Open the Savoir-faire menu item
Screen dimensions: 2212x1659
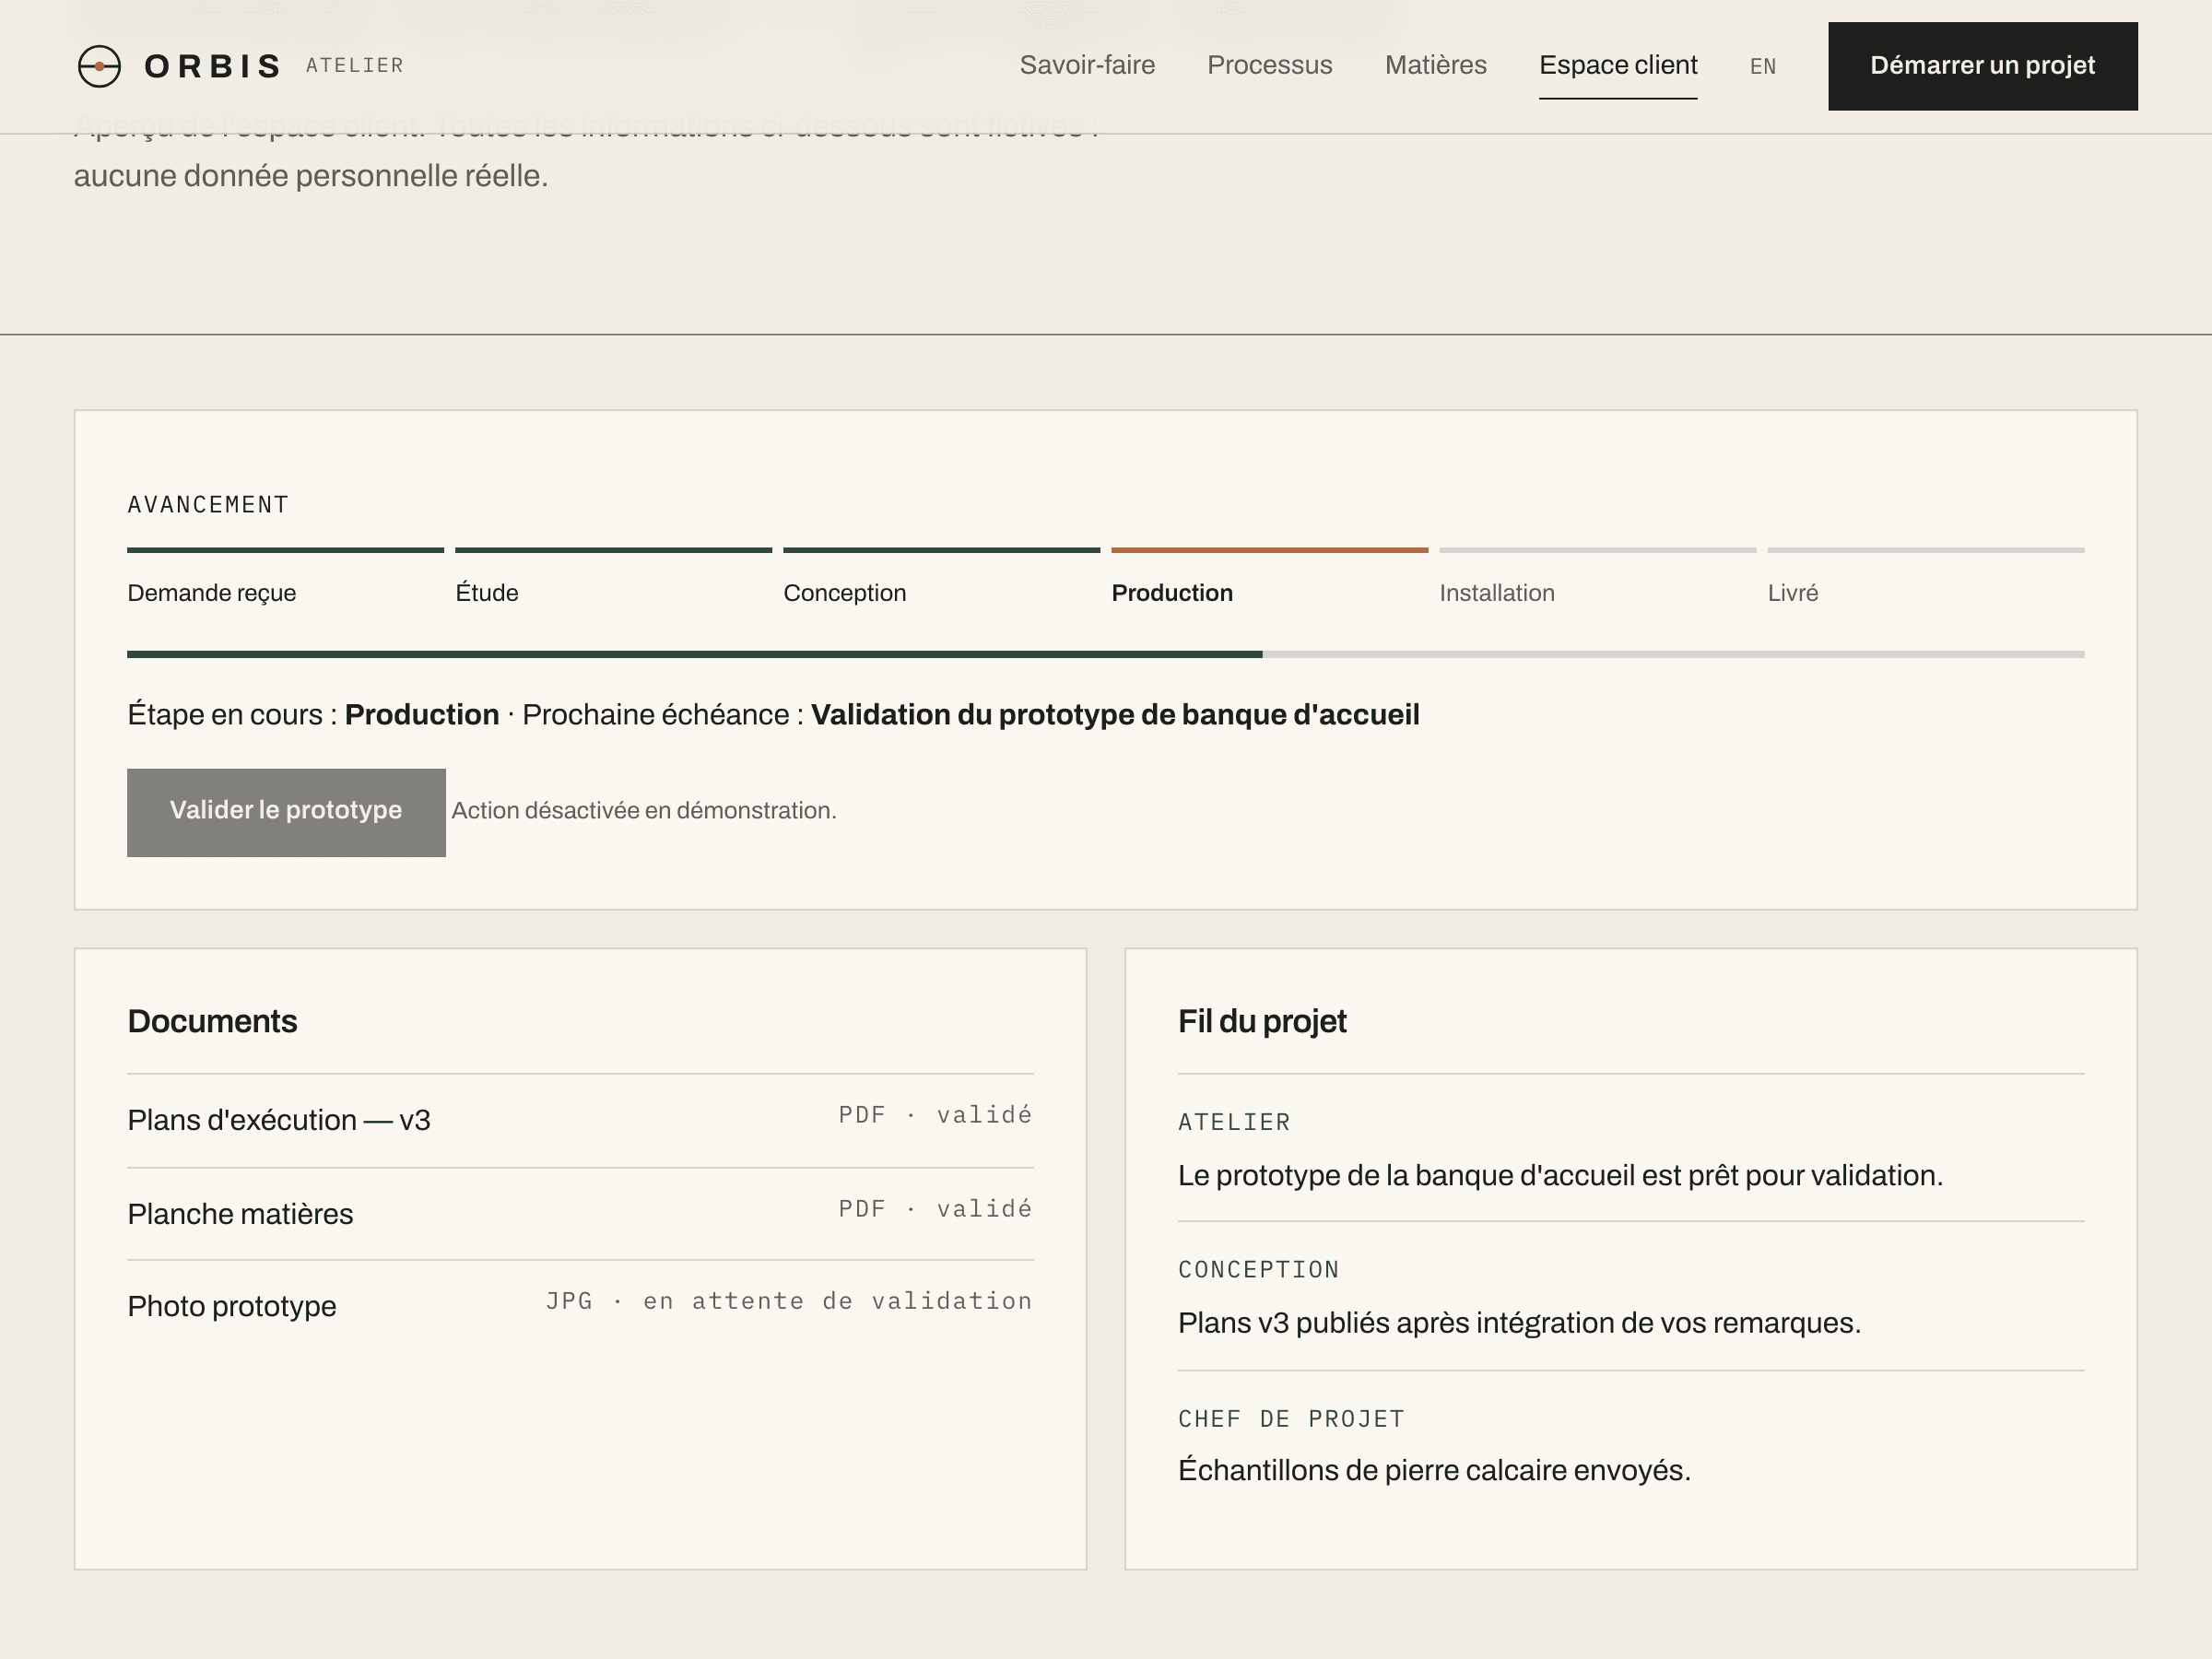pos(1087,65)
